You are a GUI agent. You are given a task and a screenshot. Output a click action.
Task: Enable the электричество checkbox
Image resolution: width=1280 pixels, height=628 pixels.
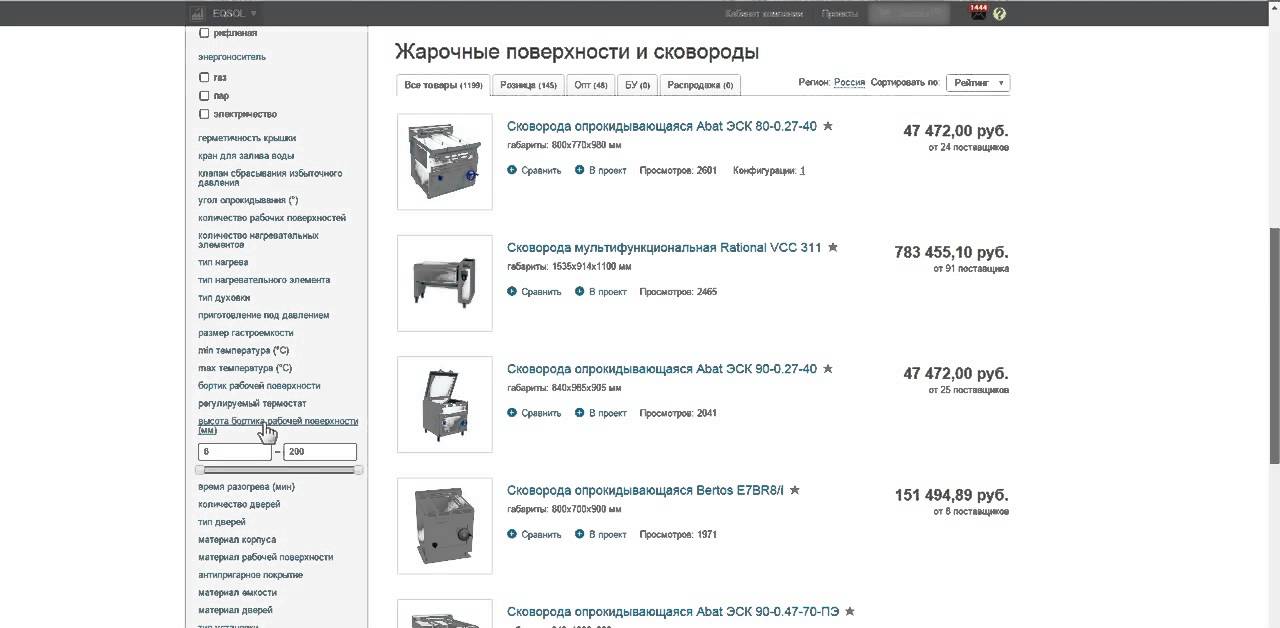[205, 114]
